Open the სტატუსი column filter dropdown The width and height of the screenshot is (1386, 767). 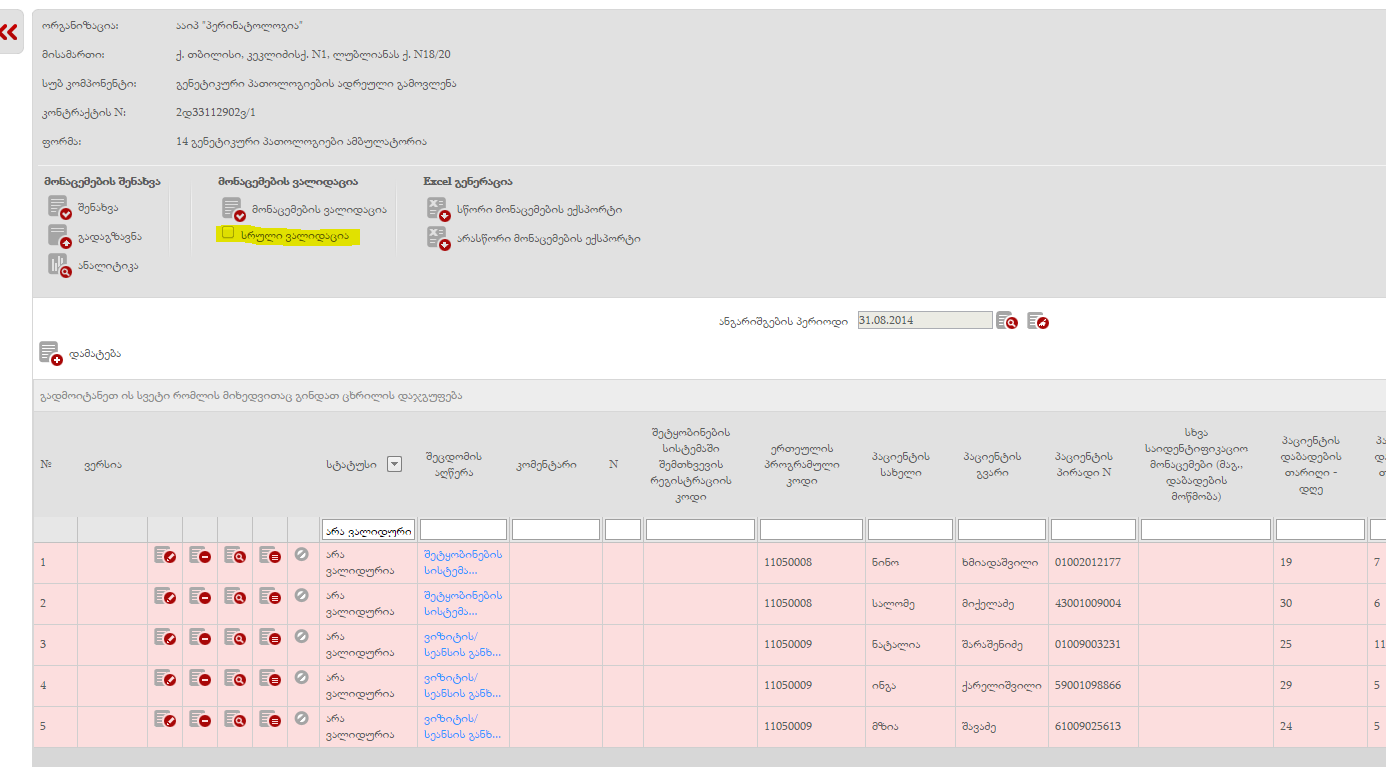(x=394, y=464)
